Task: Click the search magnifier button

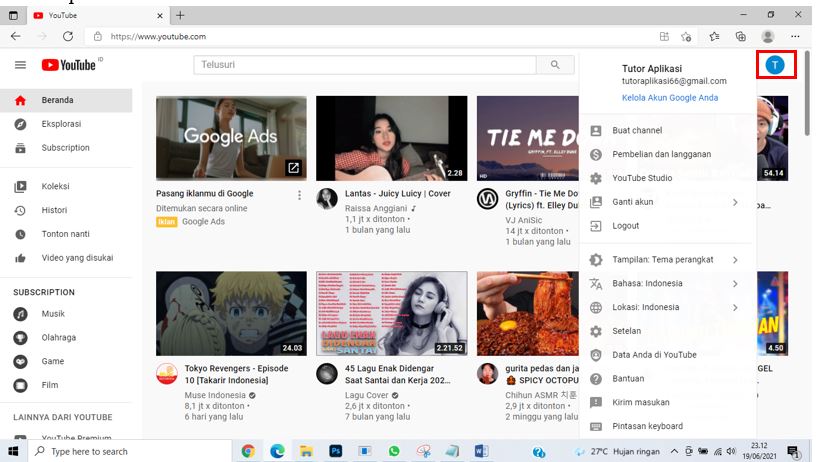Action: click(555, 65)
